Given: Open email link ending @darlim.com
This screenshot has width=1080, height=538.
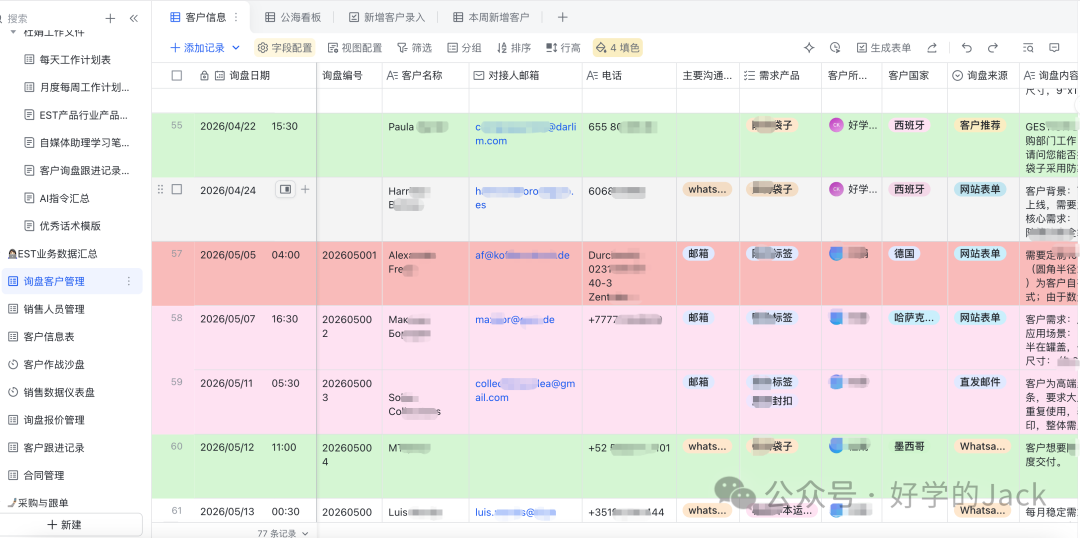Looking at the screenshot, I should (x=525, y=134).
